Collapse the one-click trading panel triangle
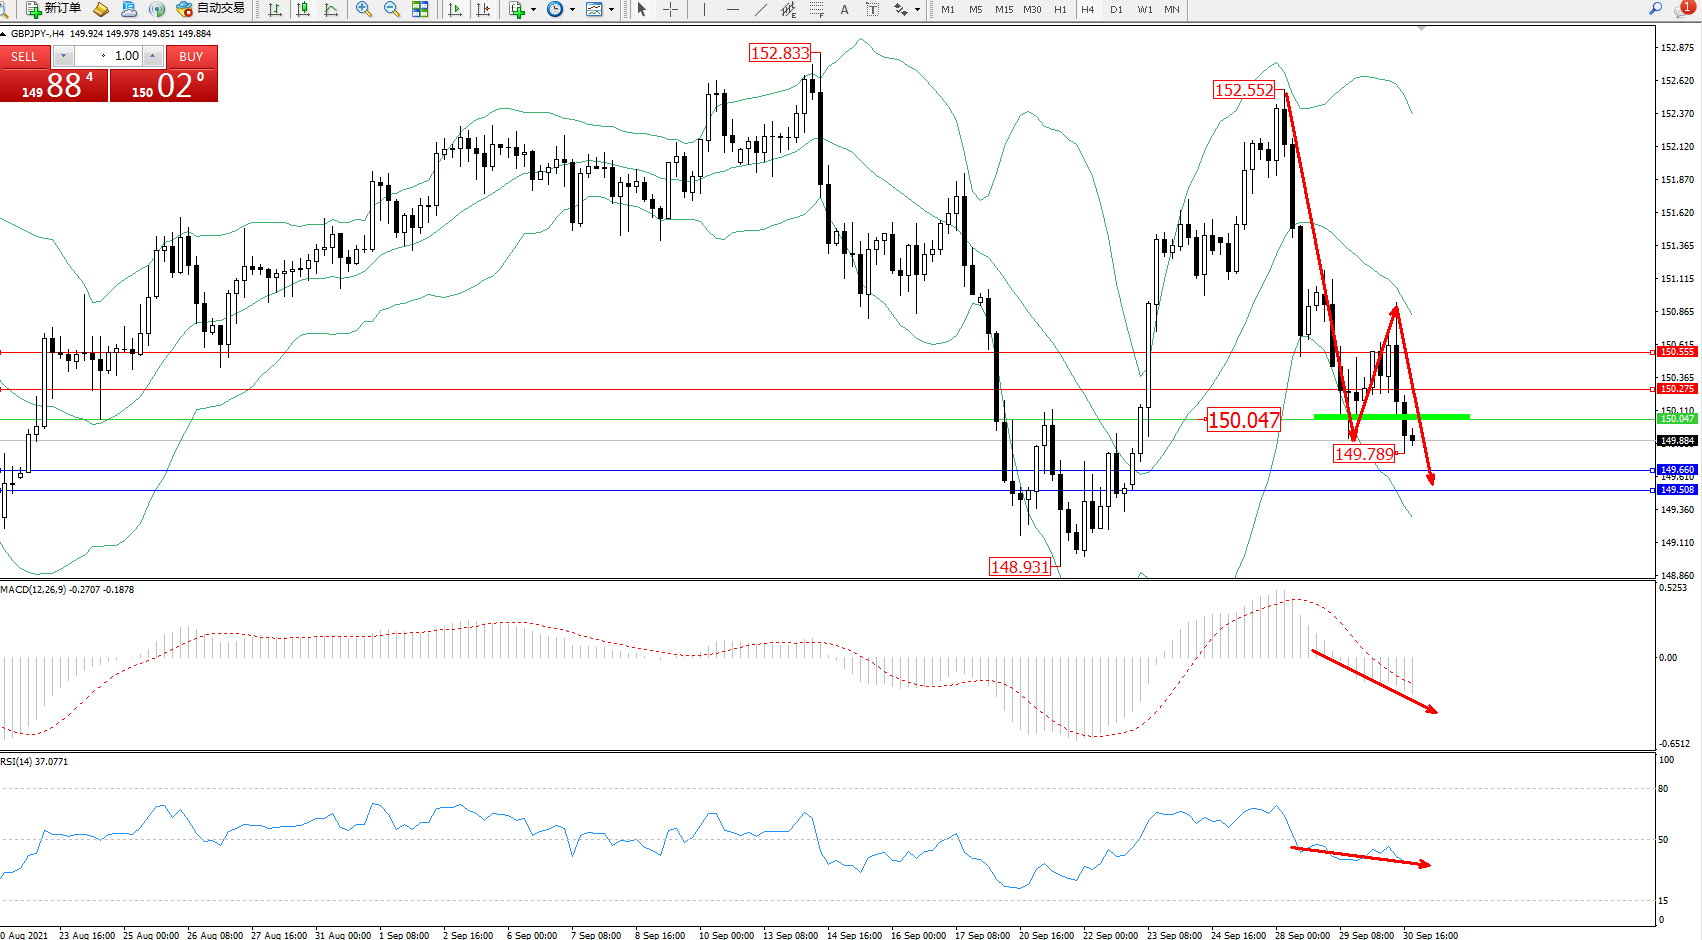This screenshot has width=1702, height=940. coord(4,34)
